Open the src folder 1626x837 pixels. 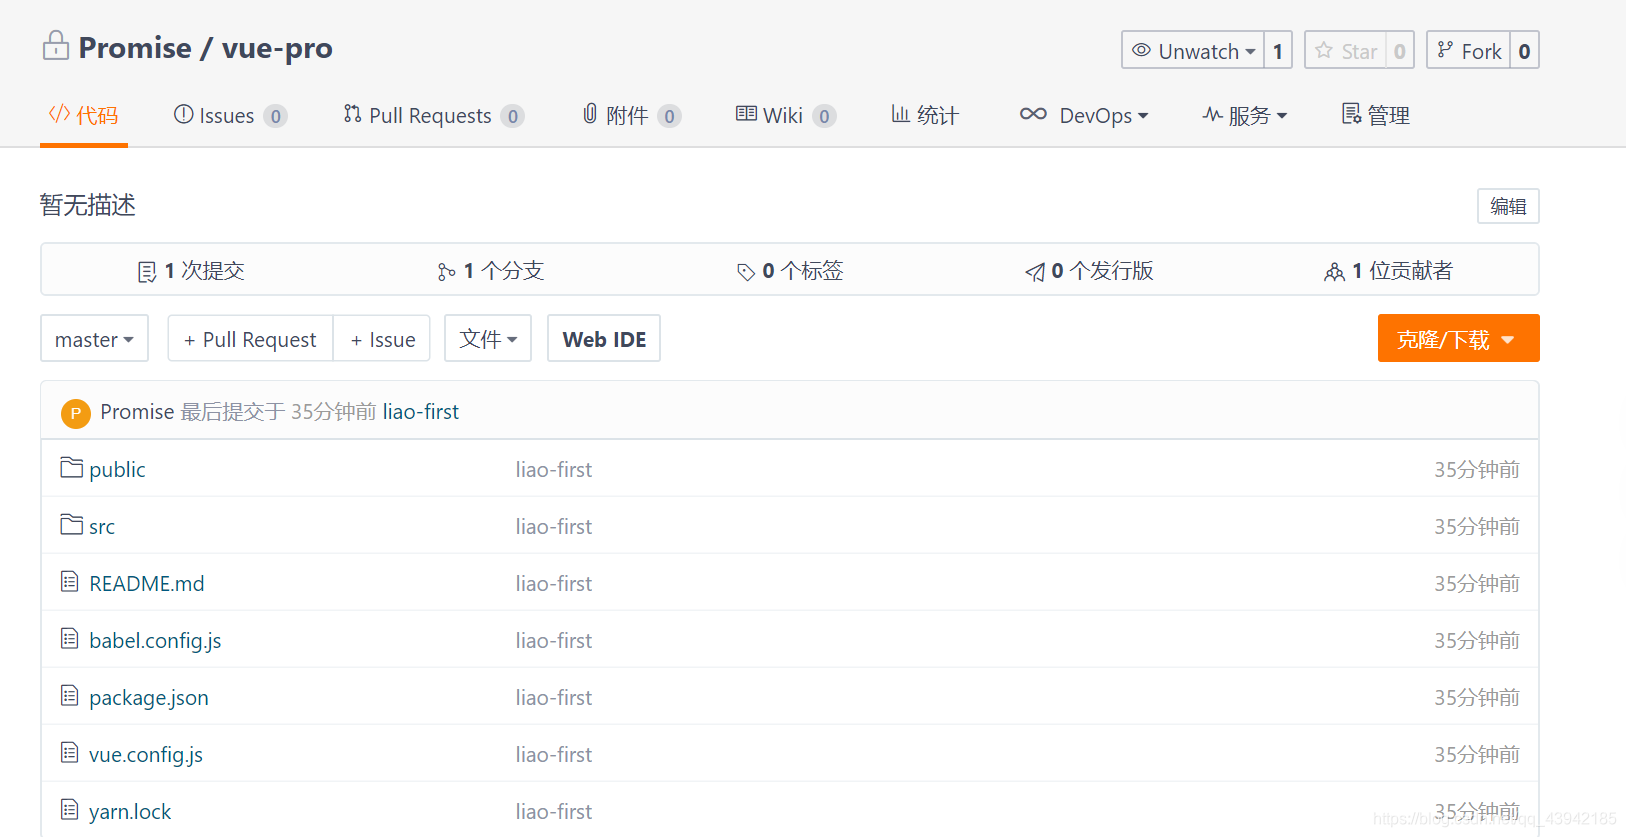point(102,526)
